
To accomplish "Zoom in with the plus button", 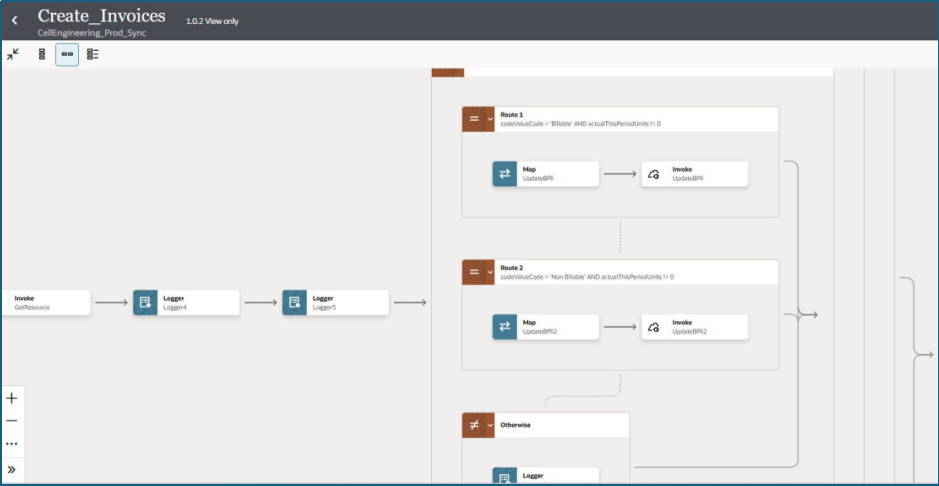I will click(11, 399).
